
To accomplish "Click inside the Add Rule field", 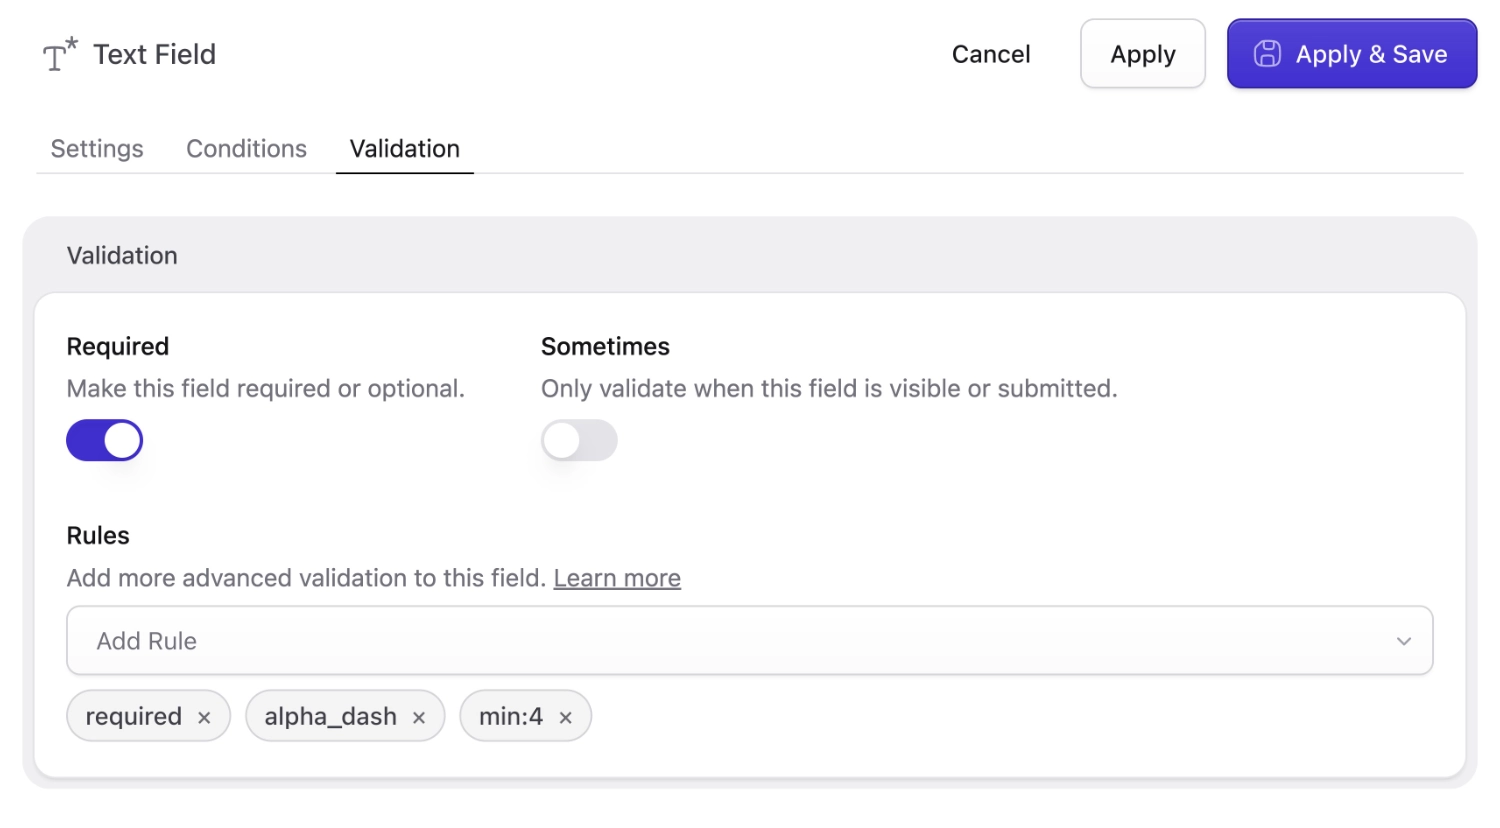I will [x=400, y=640].
